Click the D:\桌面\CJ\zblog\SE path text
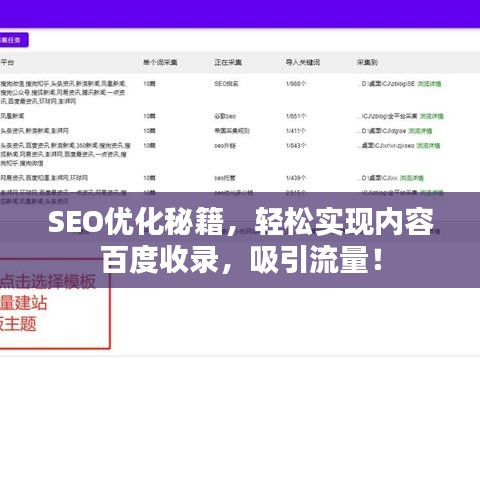Screen dimensions: 480x480 (x=386, y=84)
